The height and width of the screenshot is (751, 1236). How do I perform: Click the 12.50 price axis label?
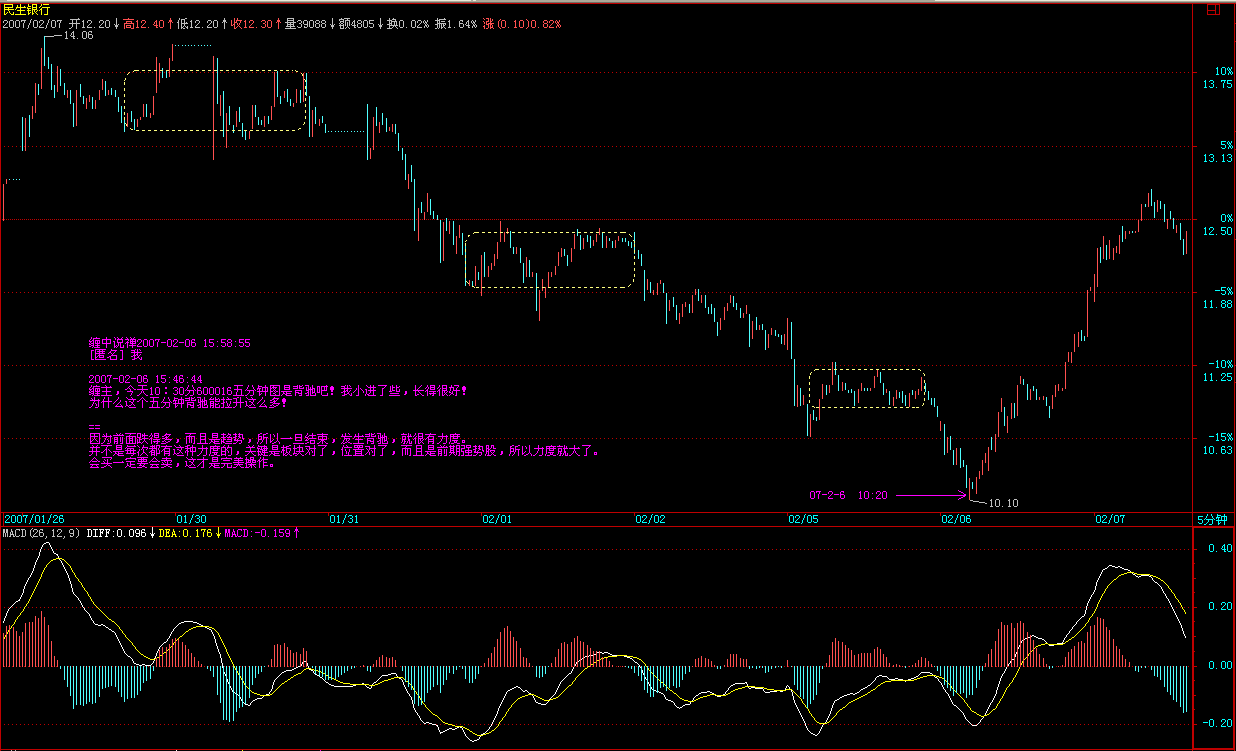pyautogui.click(x=1217, y=231)
